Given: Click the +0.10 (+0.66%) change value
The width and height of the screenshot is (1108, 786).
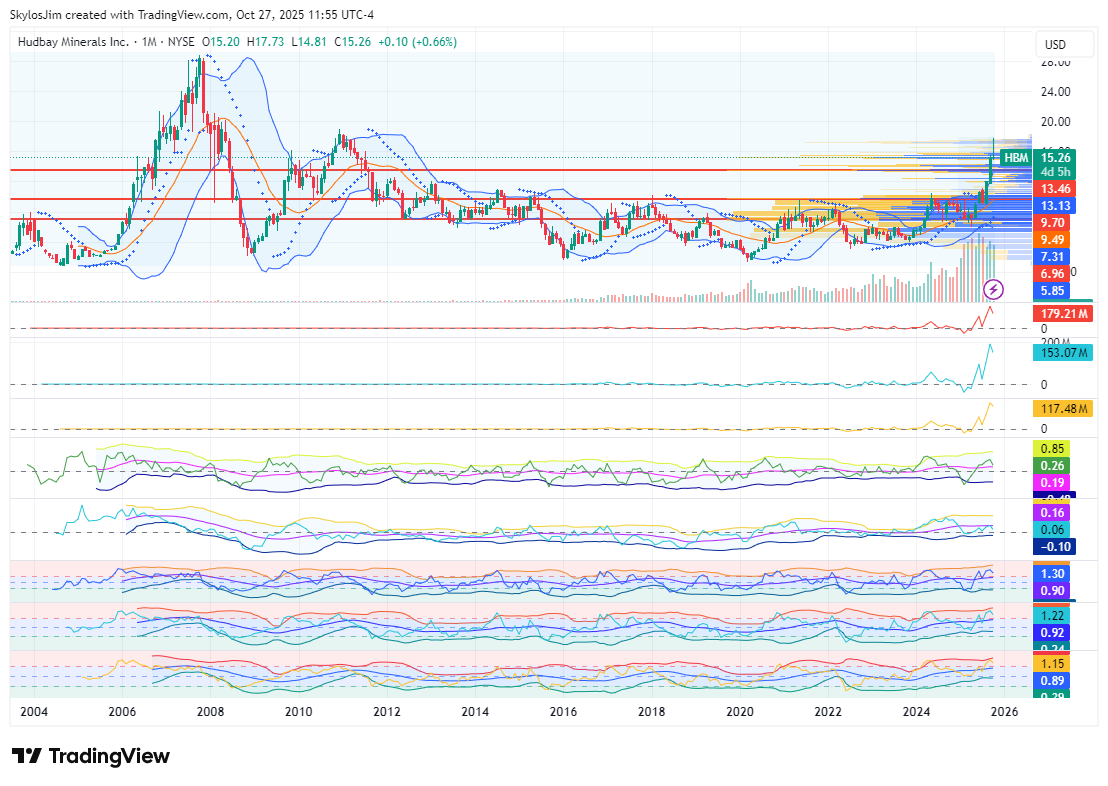Looking at the screenshot, I should [x=417, y=41].
